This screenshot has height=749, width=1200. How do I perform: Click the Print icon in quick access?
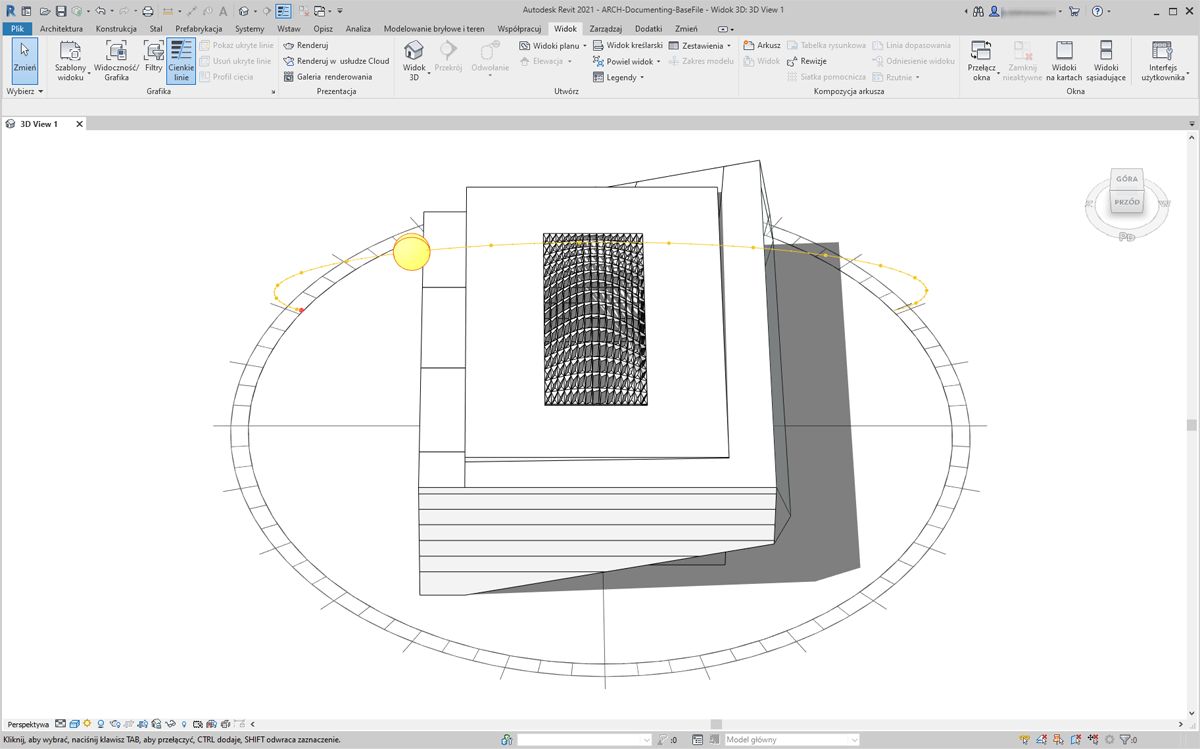(148, 10)
